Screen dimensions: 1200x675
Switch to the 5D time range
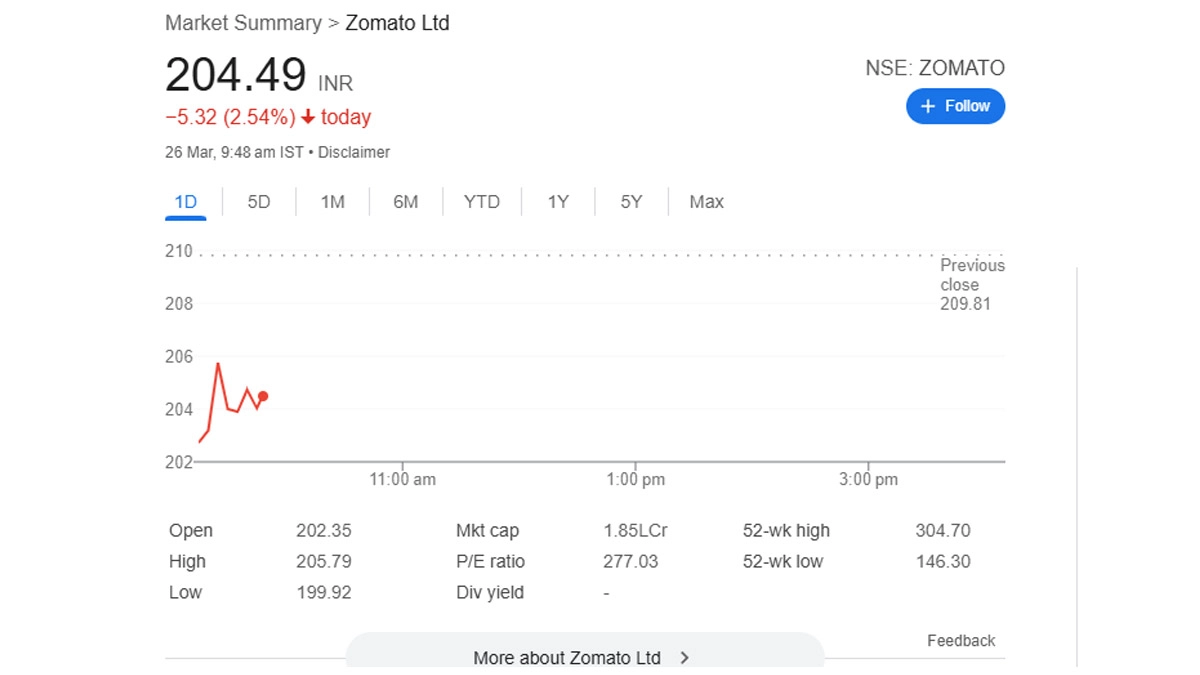point(259,202)
